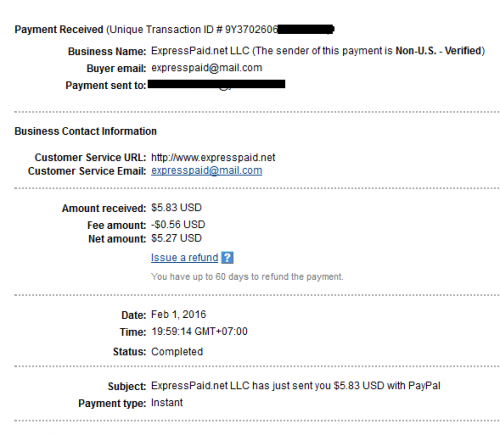Click the Unique Transaction ID number
Screen dimensions: 500x435
[x=279, y=30]
